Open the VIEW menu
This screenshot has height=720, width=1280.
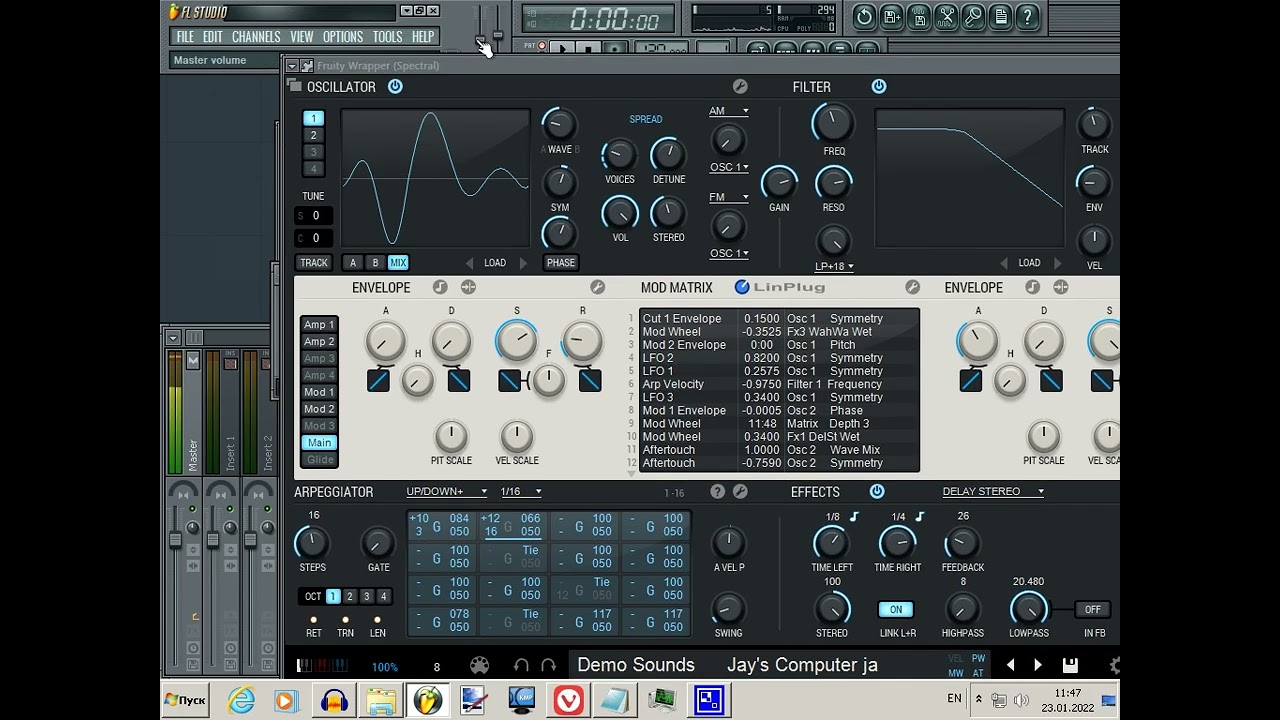click(x=302, y=37)
